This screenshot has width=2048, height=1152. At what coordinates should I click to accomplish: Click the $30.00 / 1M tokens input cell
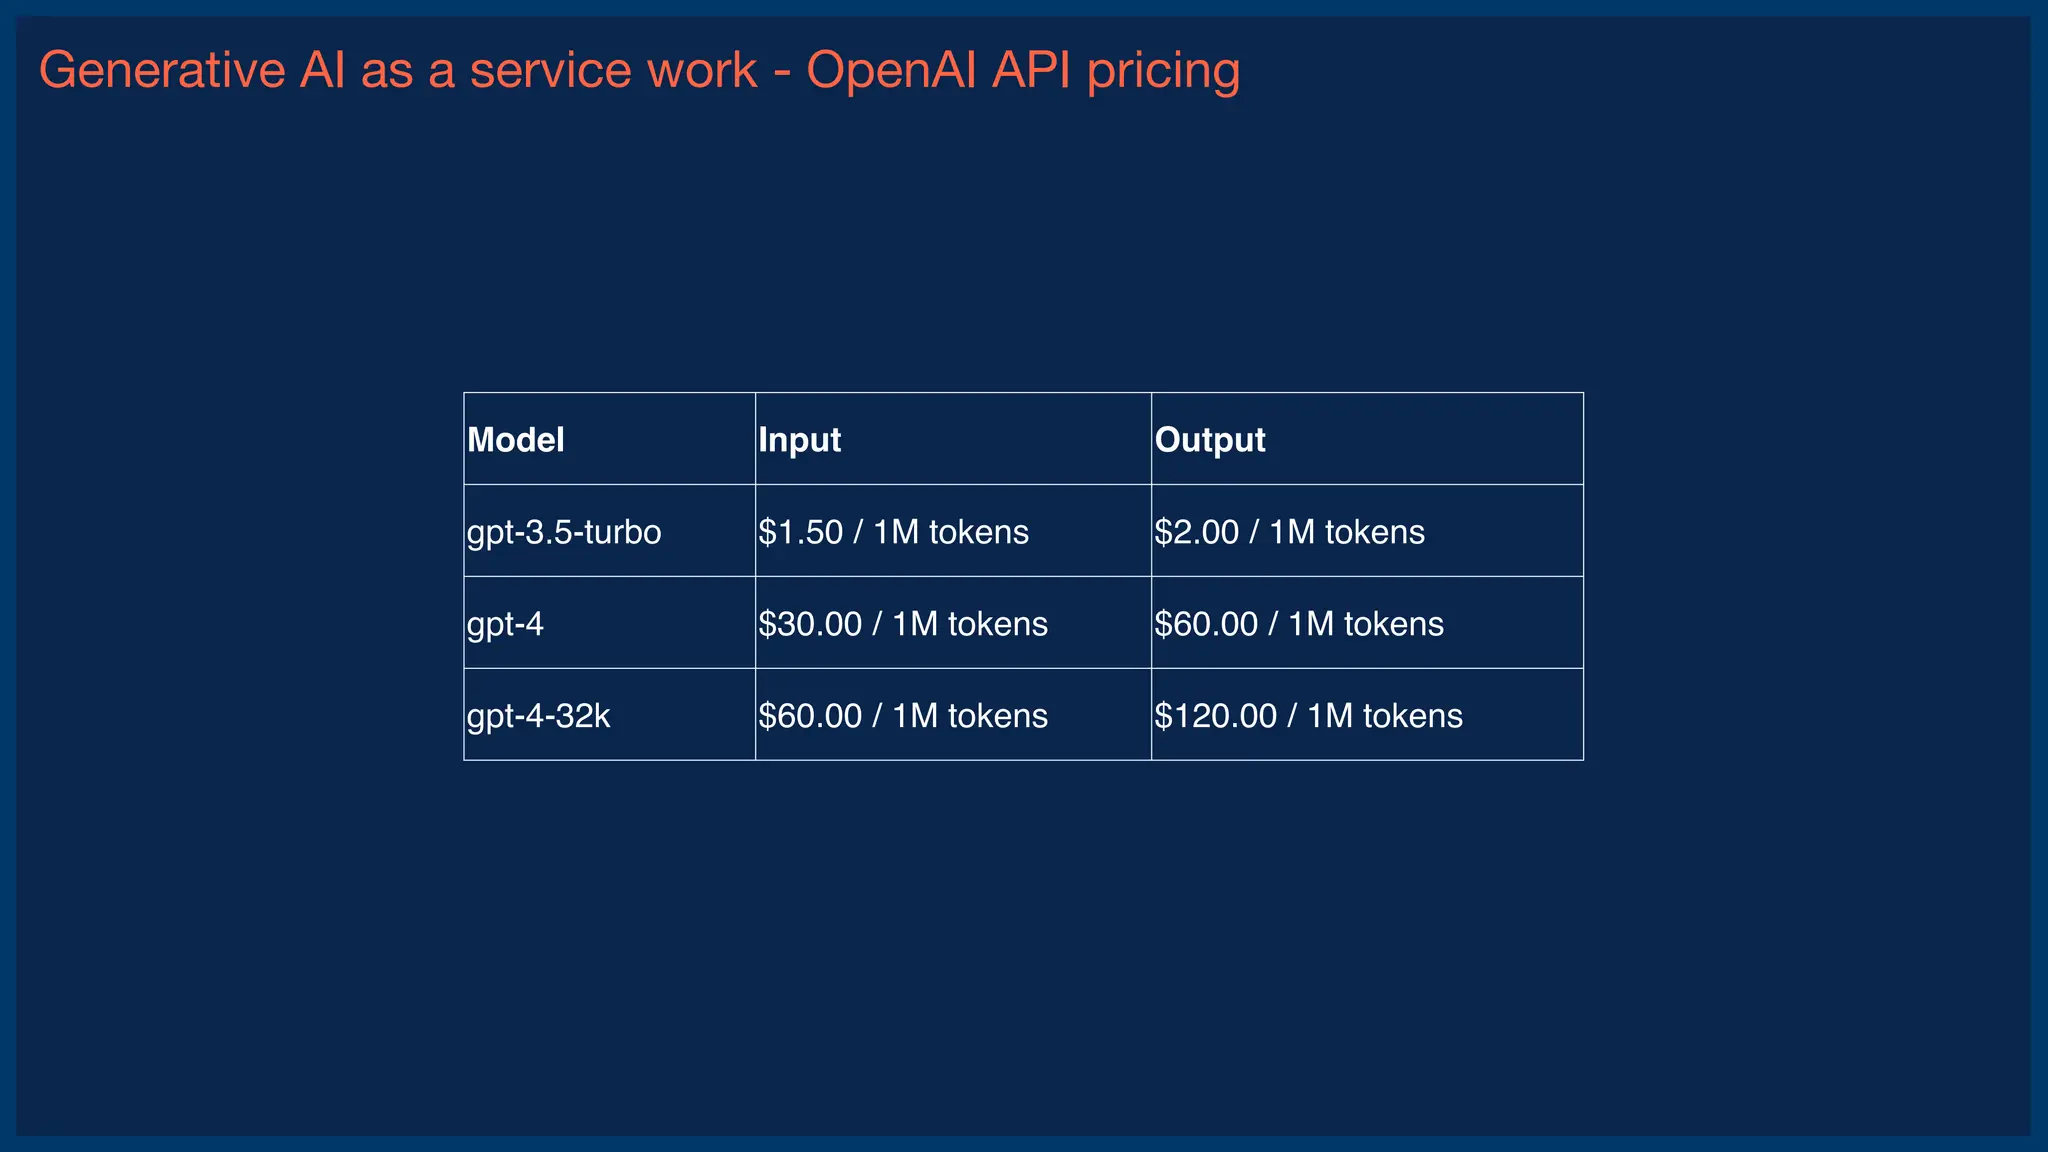tap(953, 623)
